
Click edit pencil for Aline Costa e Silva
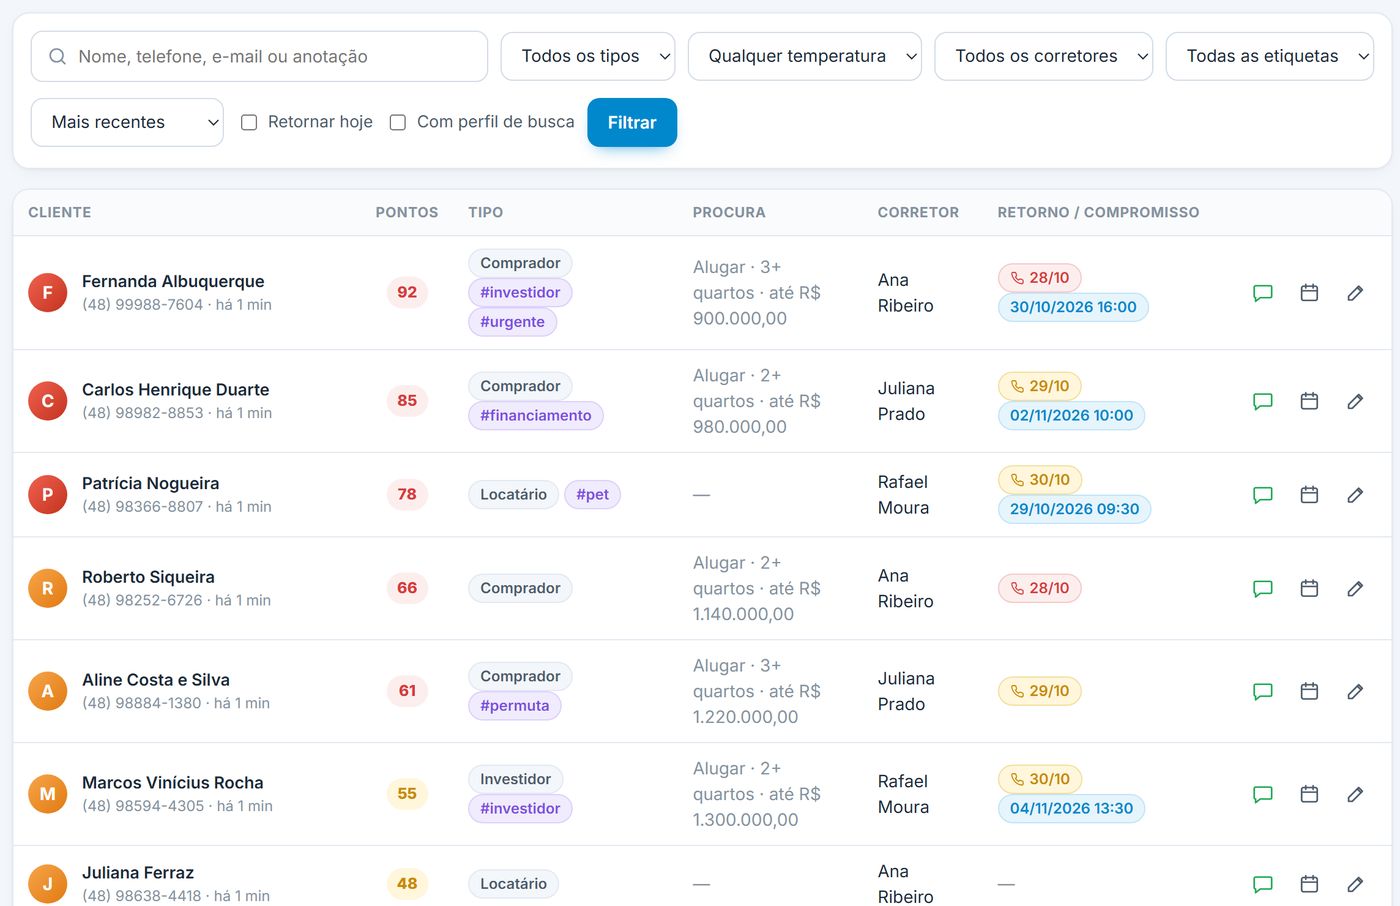point(1355,691)
